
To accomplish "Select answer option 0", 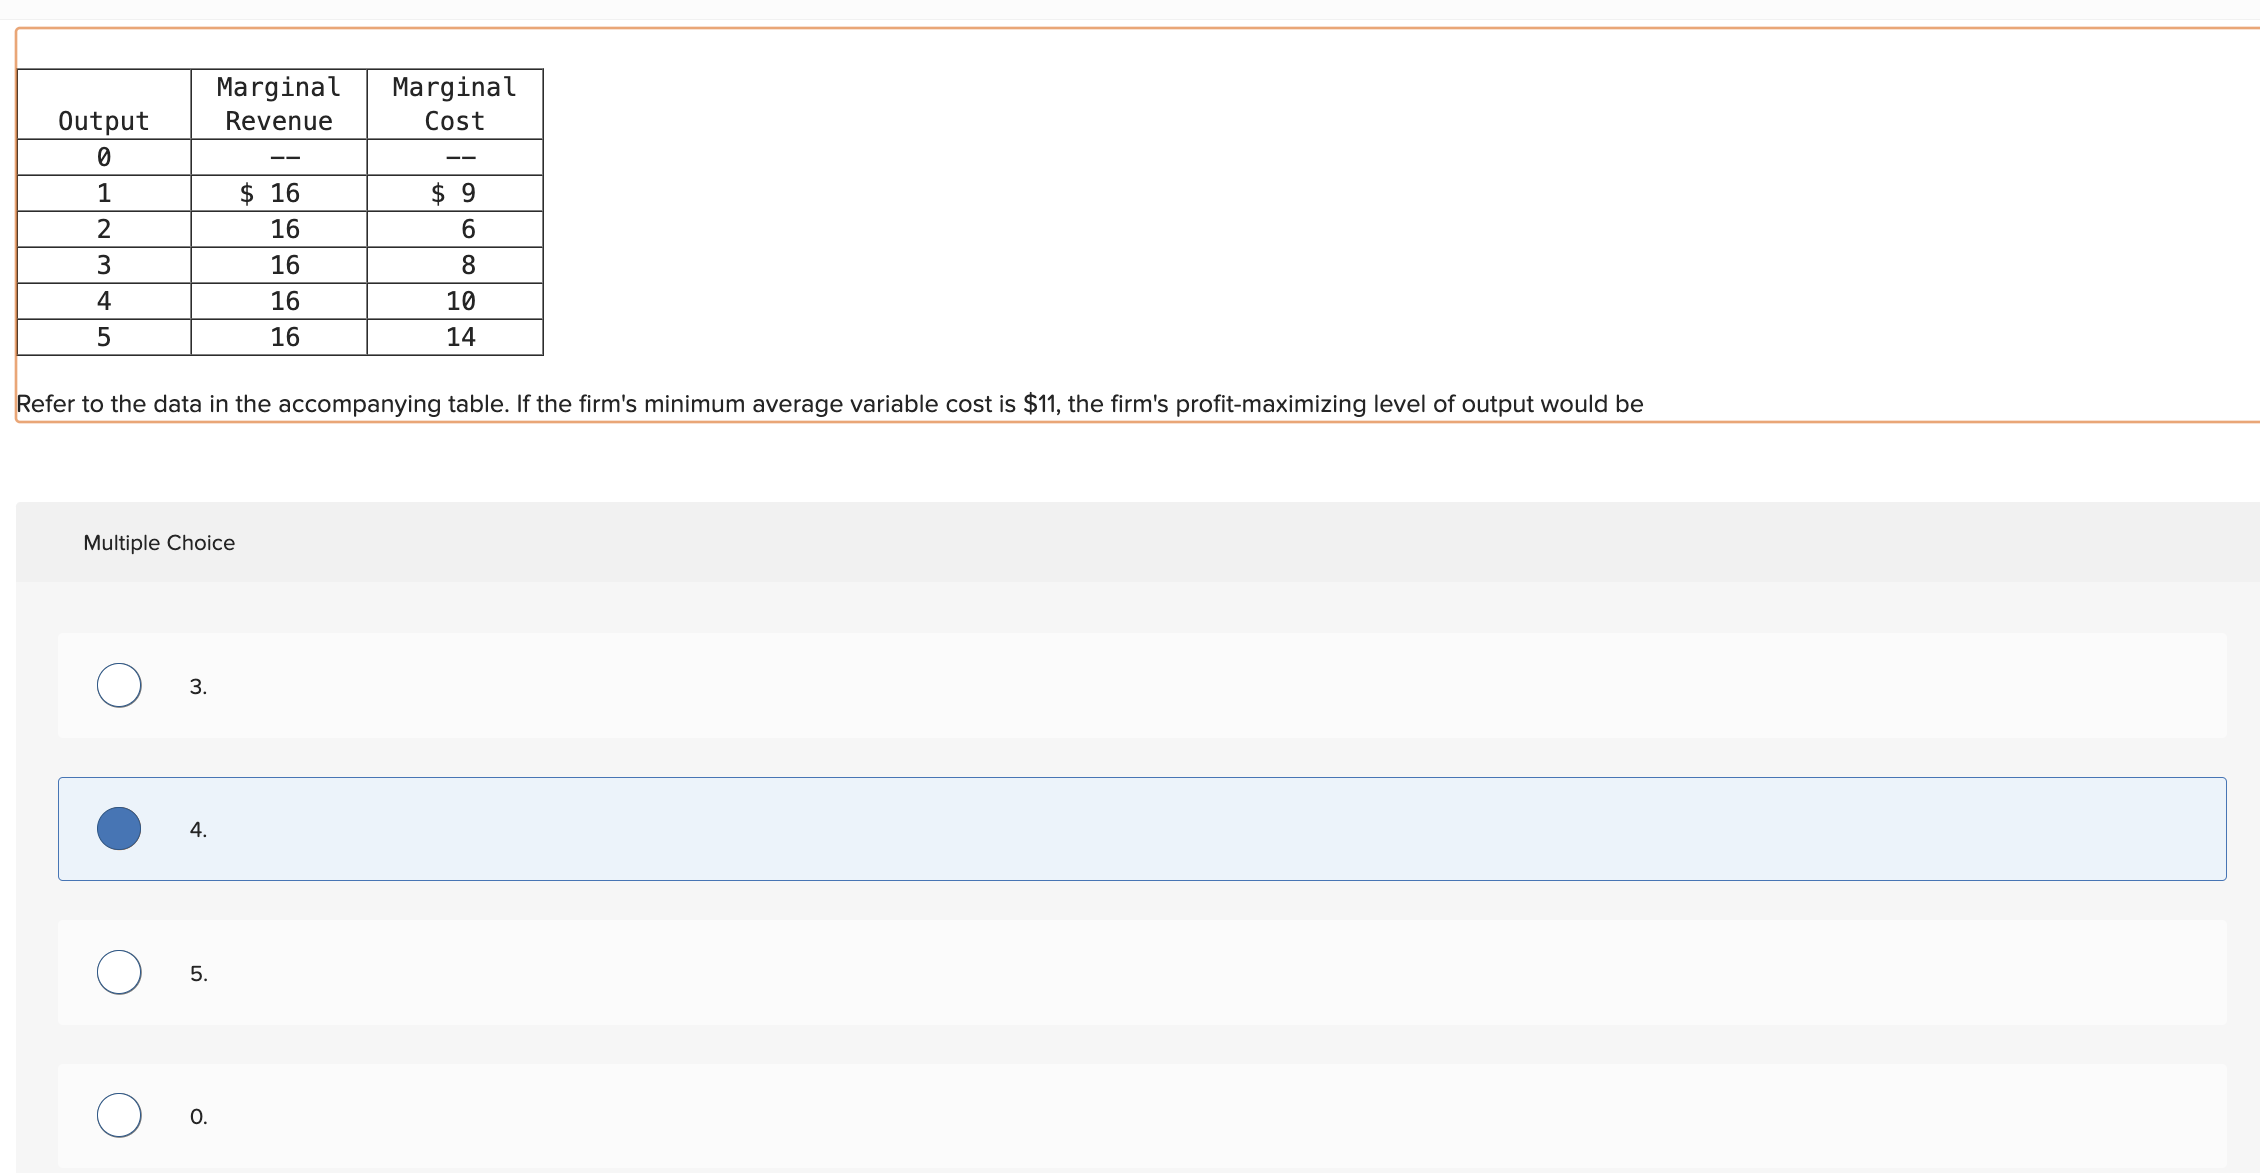I will pyautogui.click(x=118, y=1114).
